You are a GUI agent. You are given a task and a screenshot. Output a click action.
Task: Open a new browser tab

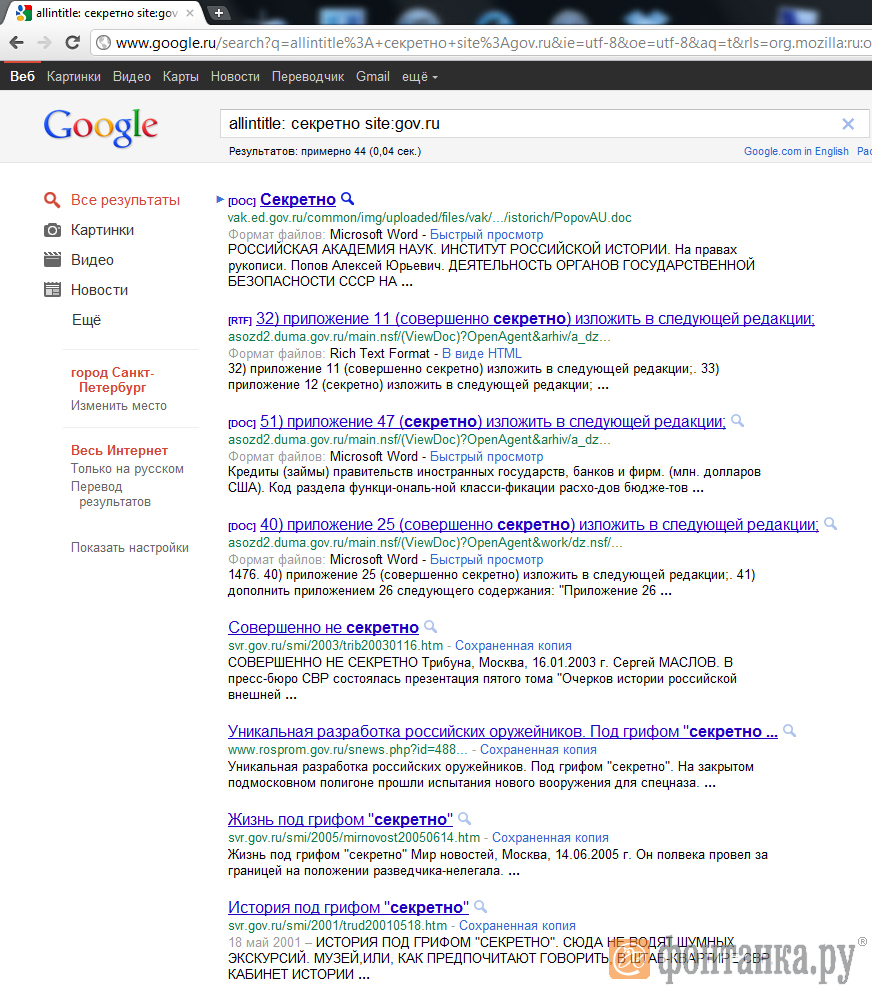pyautogui.click(x=218, y=13)
